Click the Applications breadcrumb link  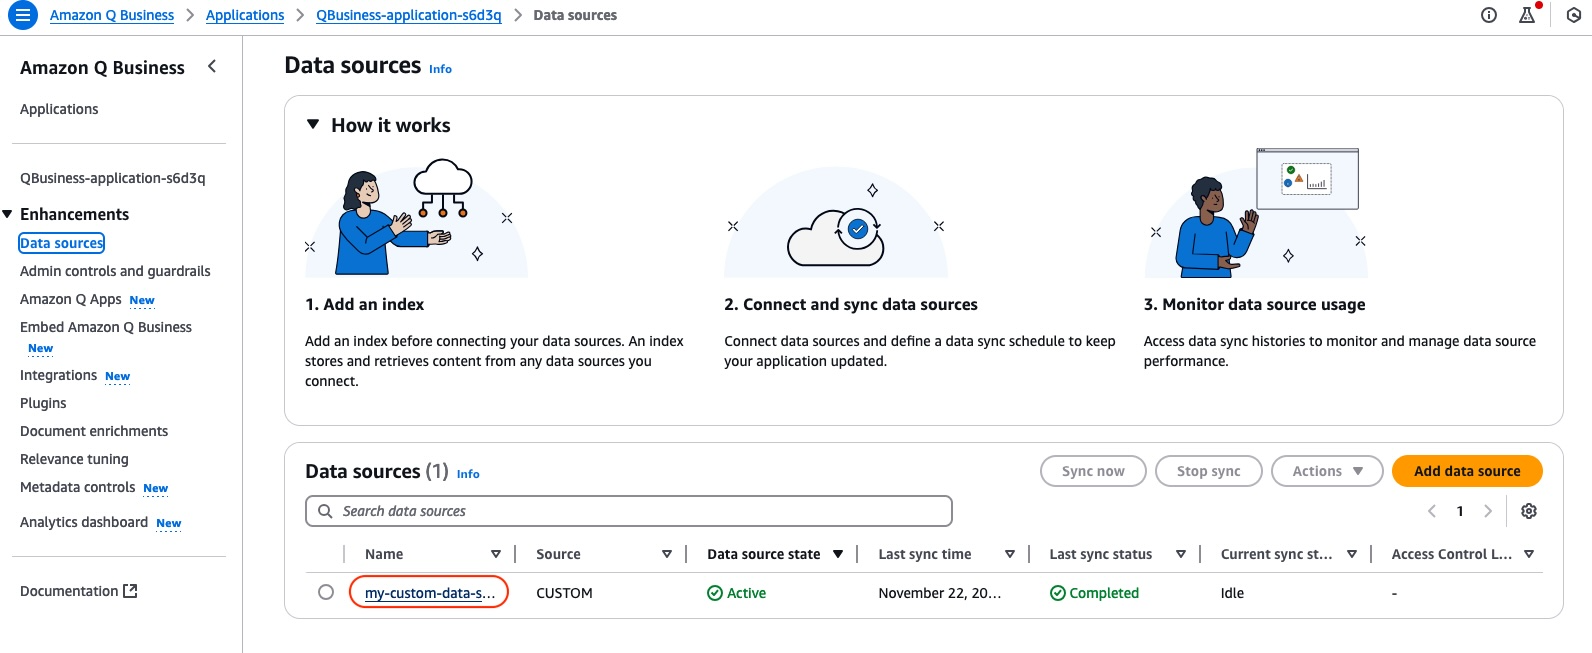[x=245, y=15]
